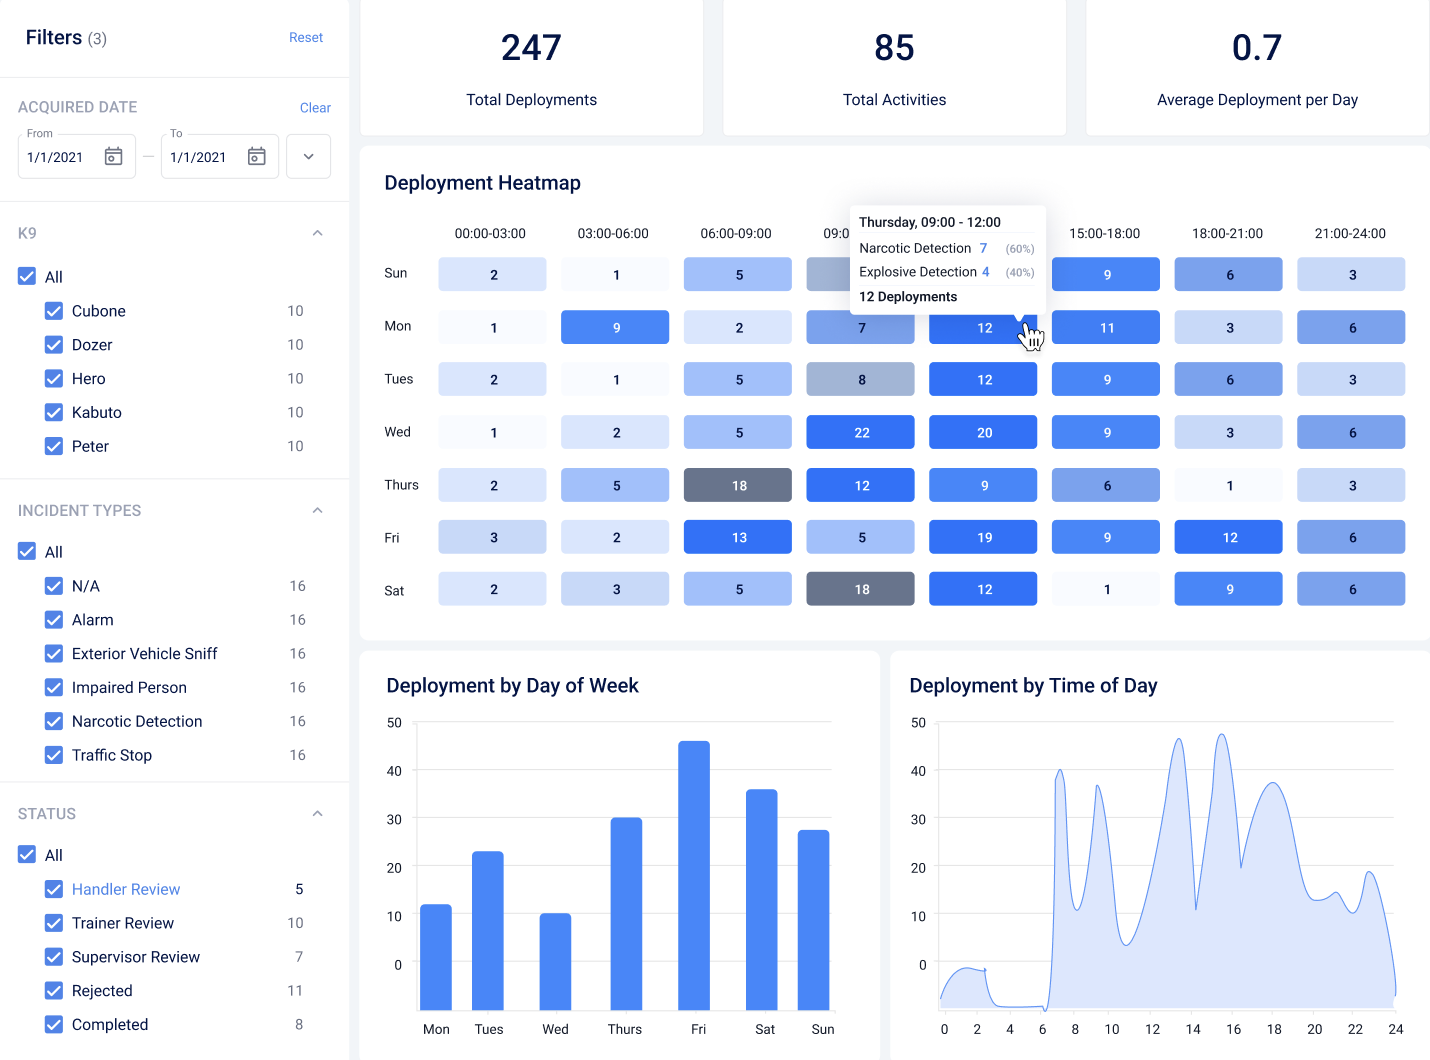Click the Handler Review status label

pyautogui.click(x=126, y=889)
